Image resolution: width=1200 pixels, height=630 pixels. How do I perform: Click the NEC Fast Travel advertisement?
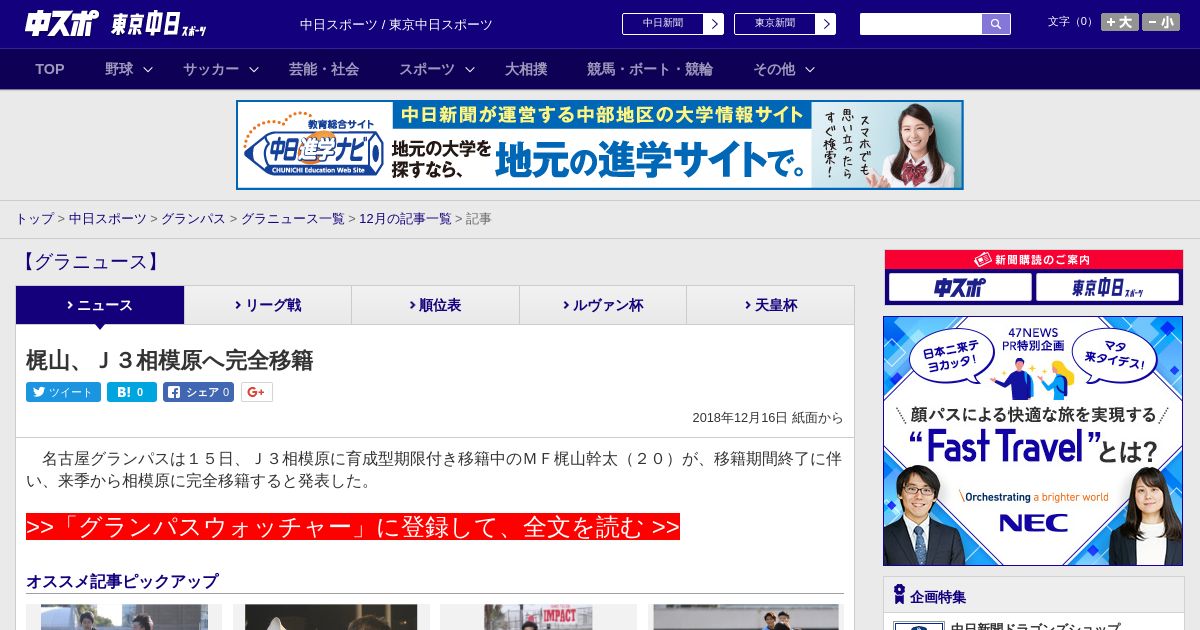coord(1033,441)
